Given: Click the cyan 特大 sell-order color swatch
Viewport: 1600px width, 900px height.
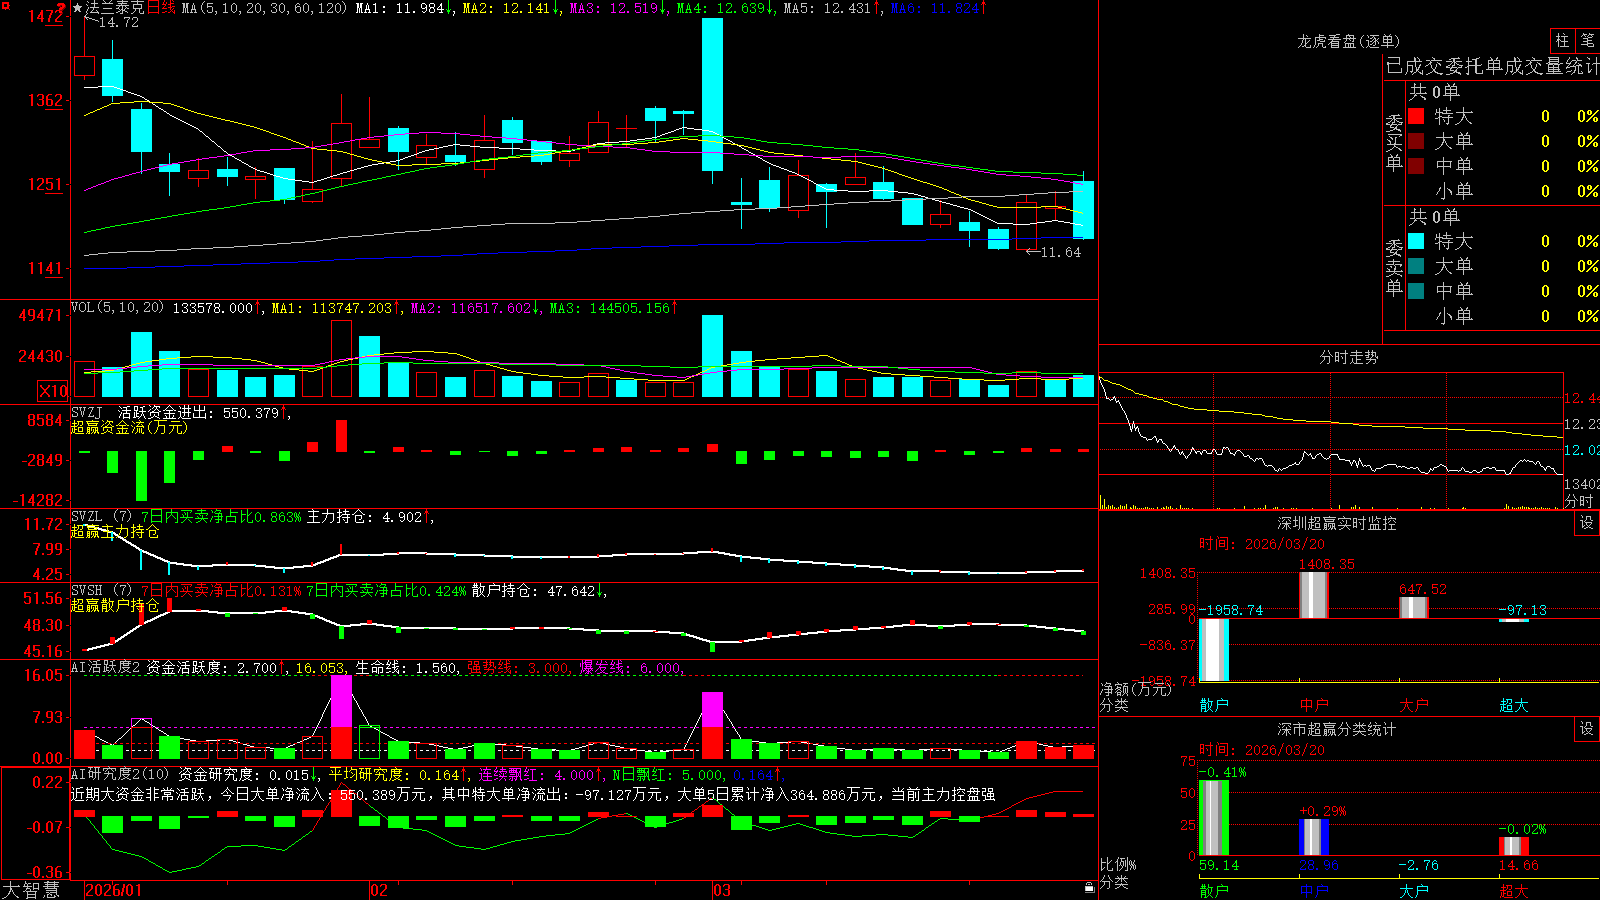Looking at the screenshot, I should point(1416,241).
